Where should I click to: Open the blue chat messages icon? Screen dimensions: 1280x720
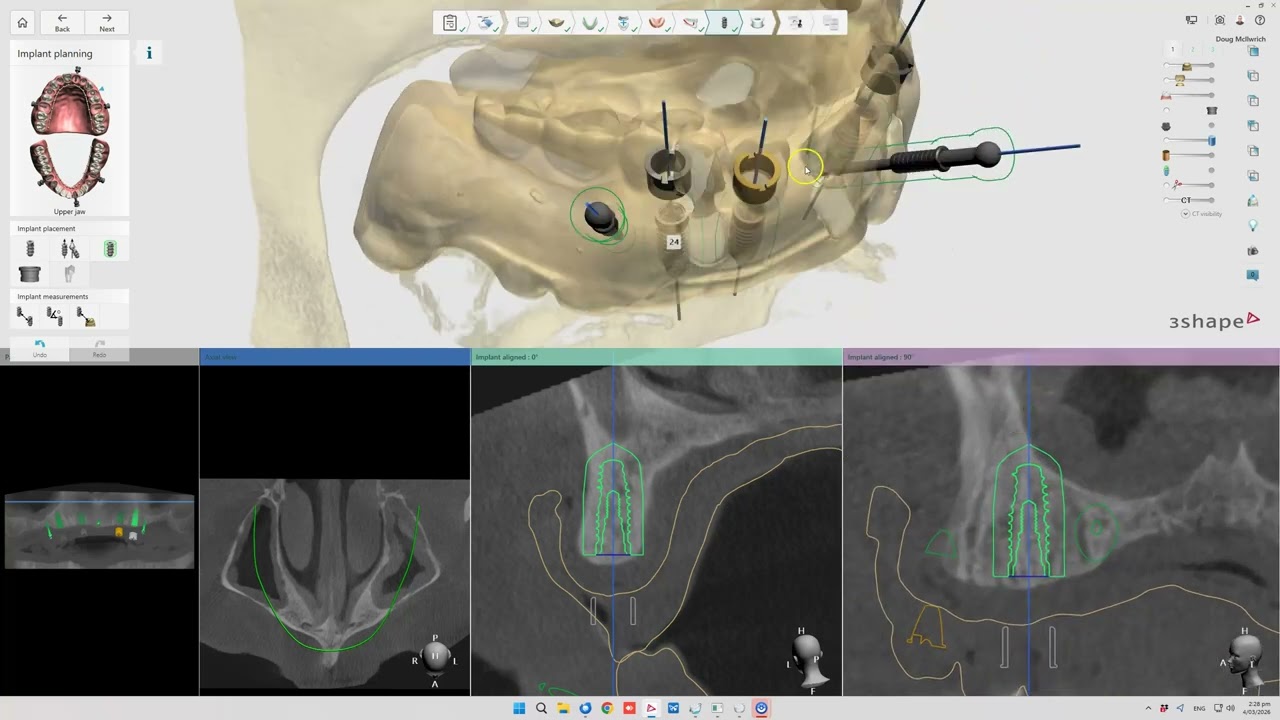tap(1253, 274)
